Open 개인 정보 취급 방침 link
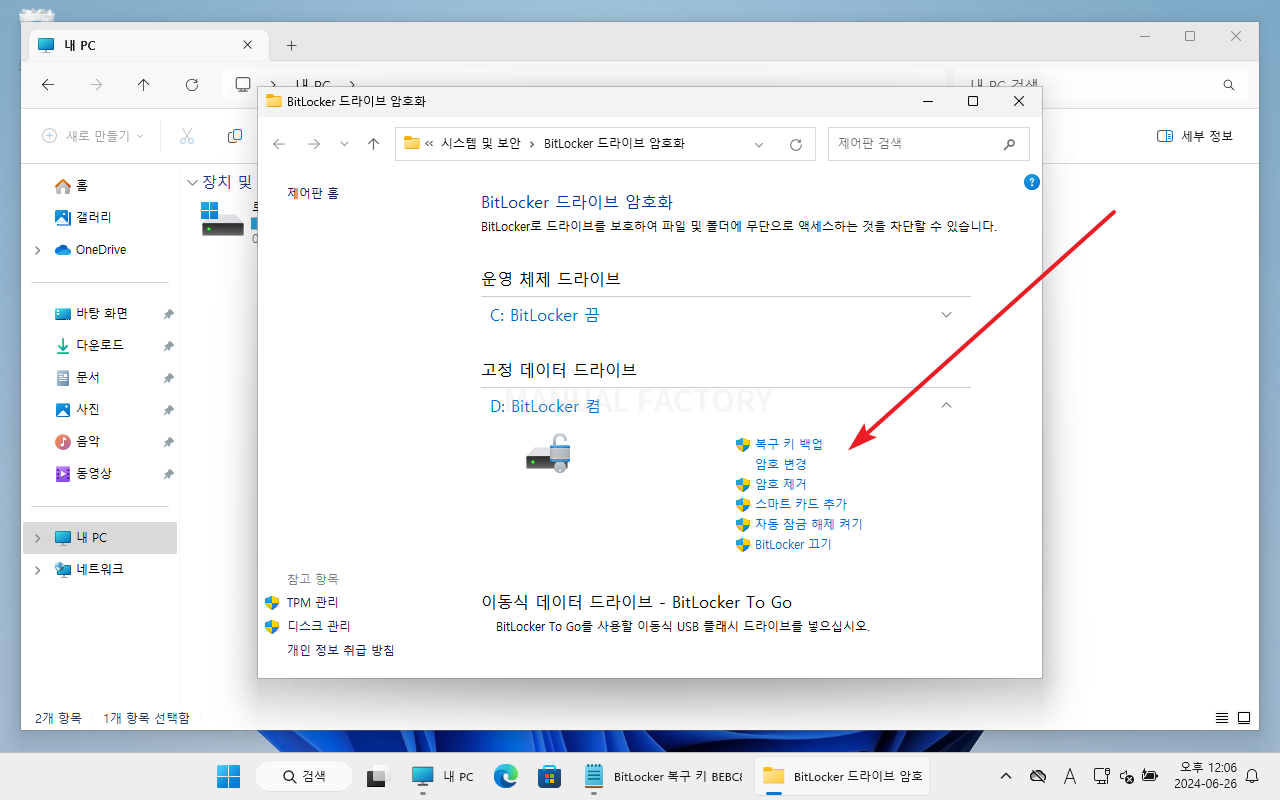Screen dimensions: 1280x800 click(341, 650)
